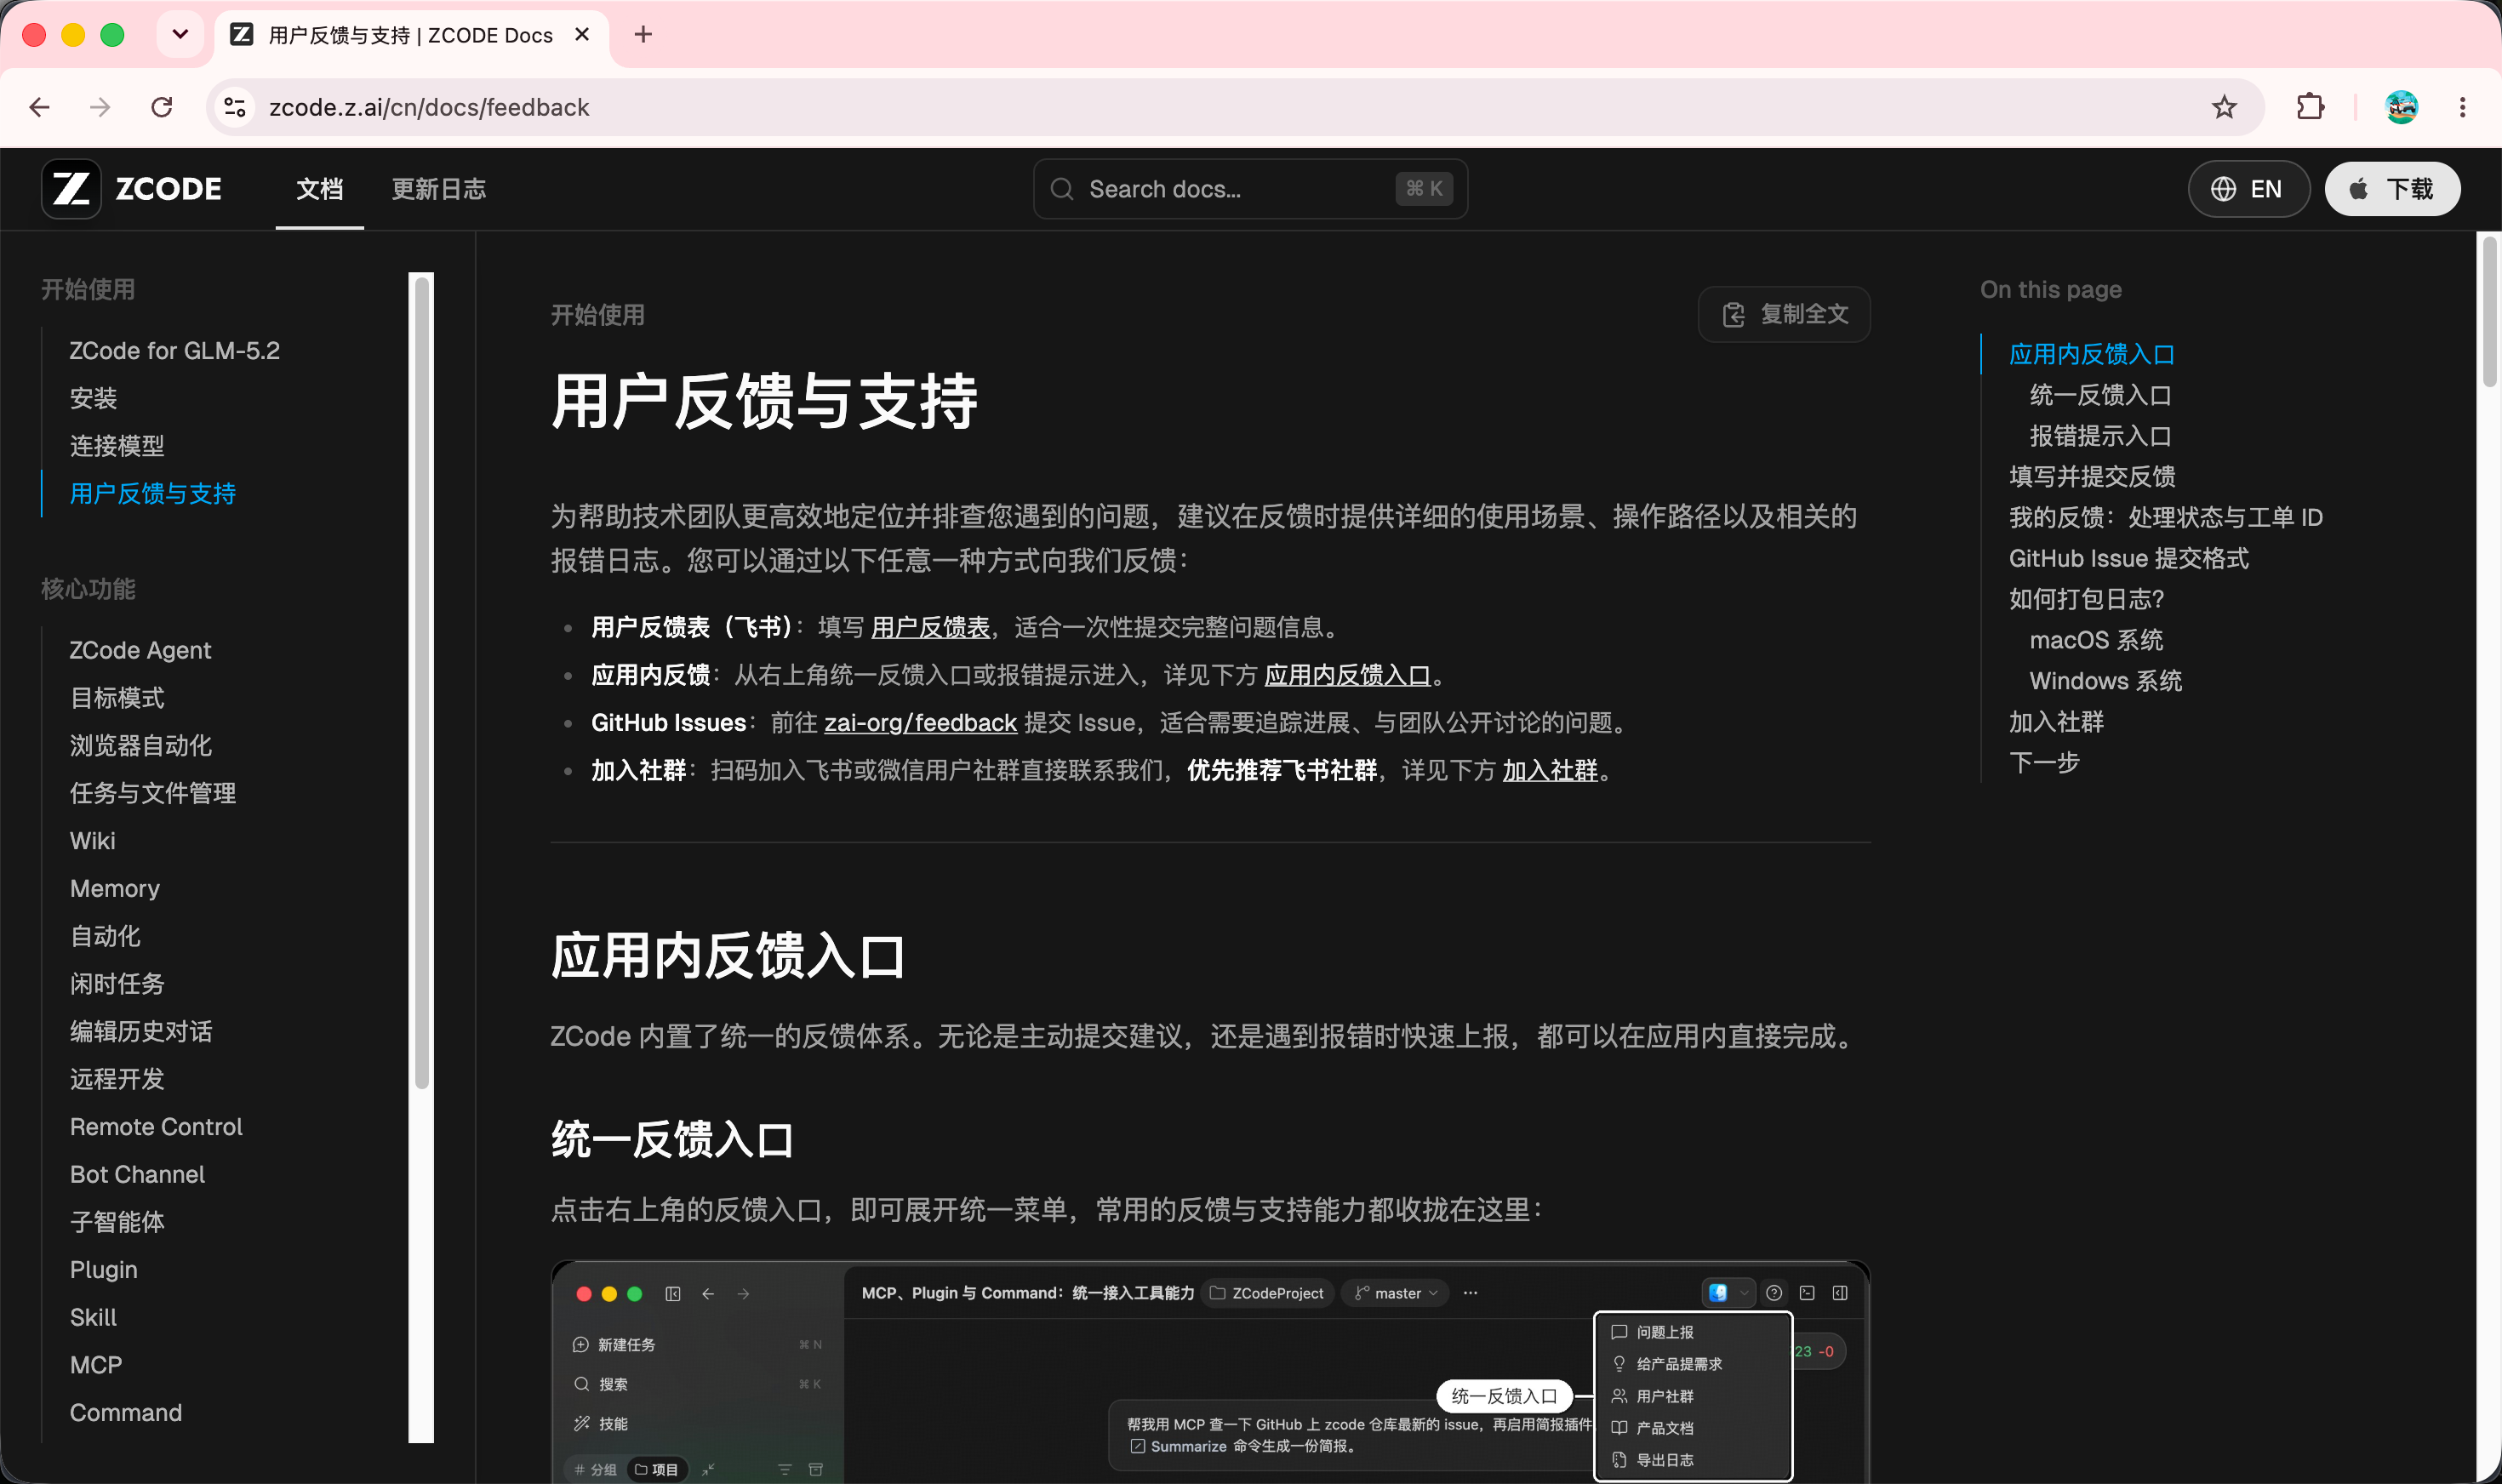The width and height of the screenshot is (2502, 1484).
Task: Jump to macOS 系统 in On this page
Action: pos(2096,641)
